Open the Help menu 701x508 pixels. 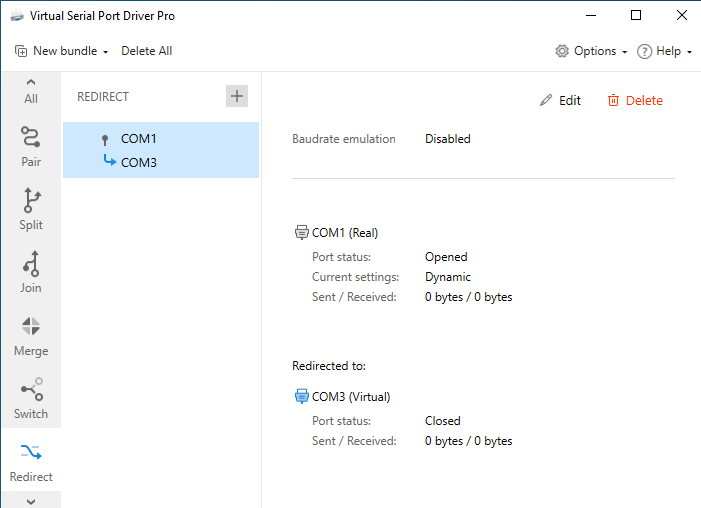(665, 51)
